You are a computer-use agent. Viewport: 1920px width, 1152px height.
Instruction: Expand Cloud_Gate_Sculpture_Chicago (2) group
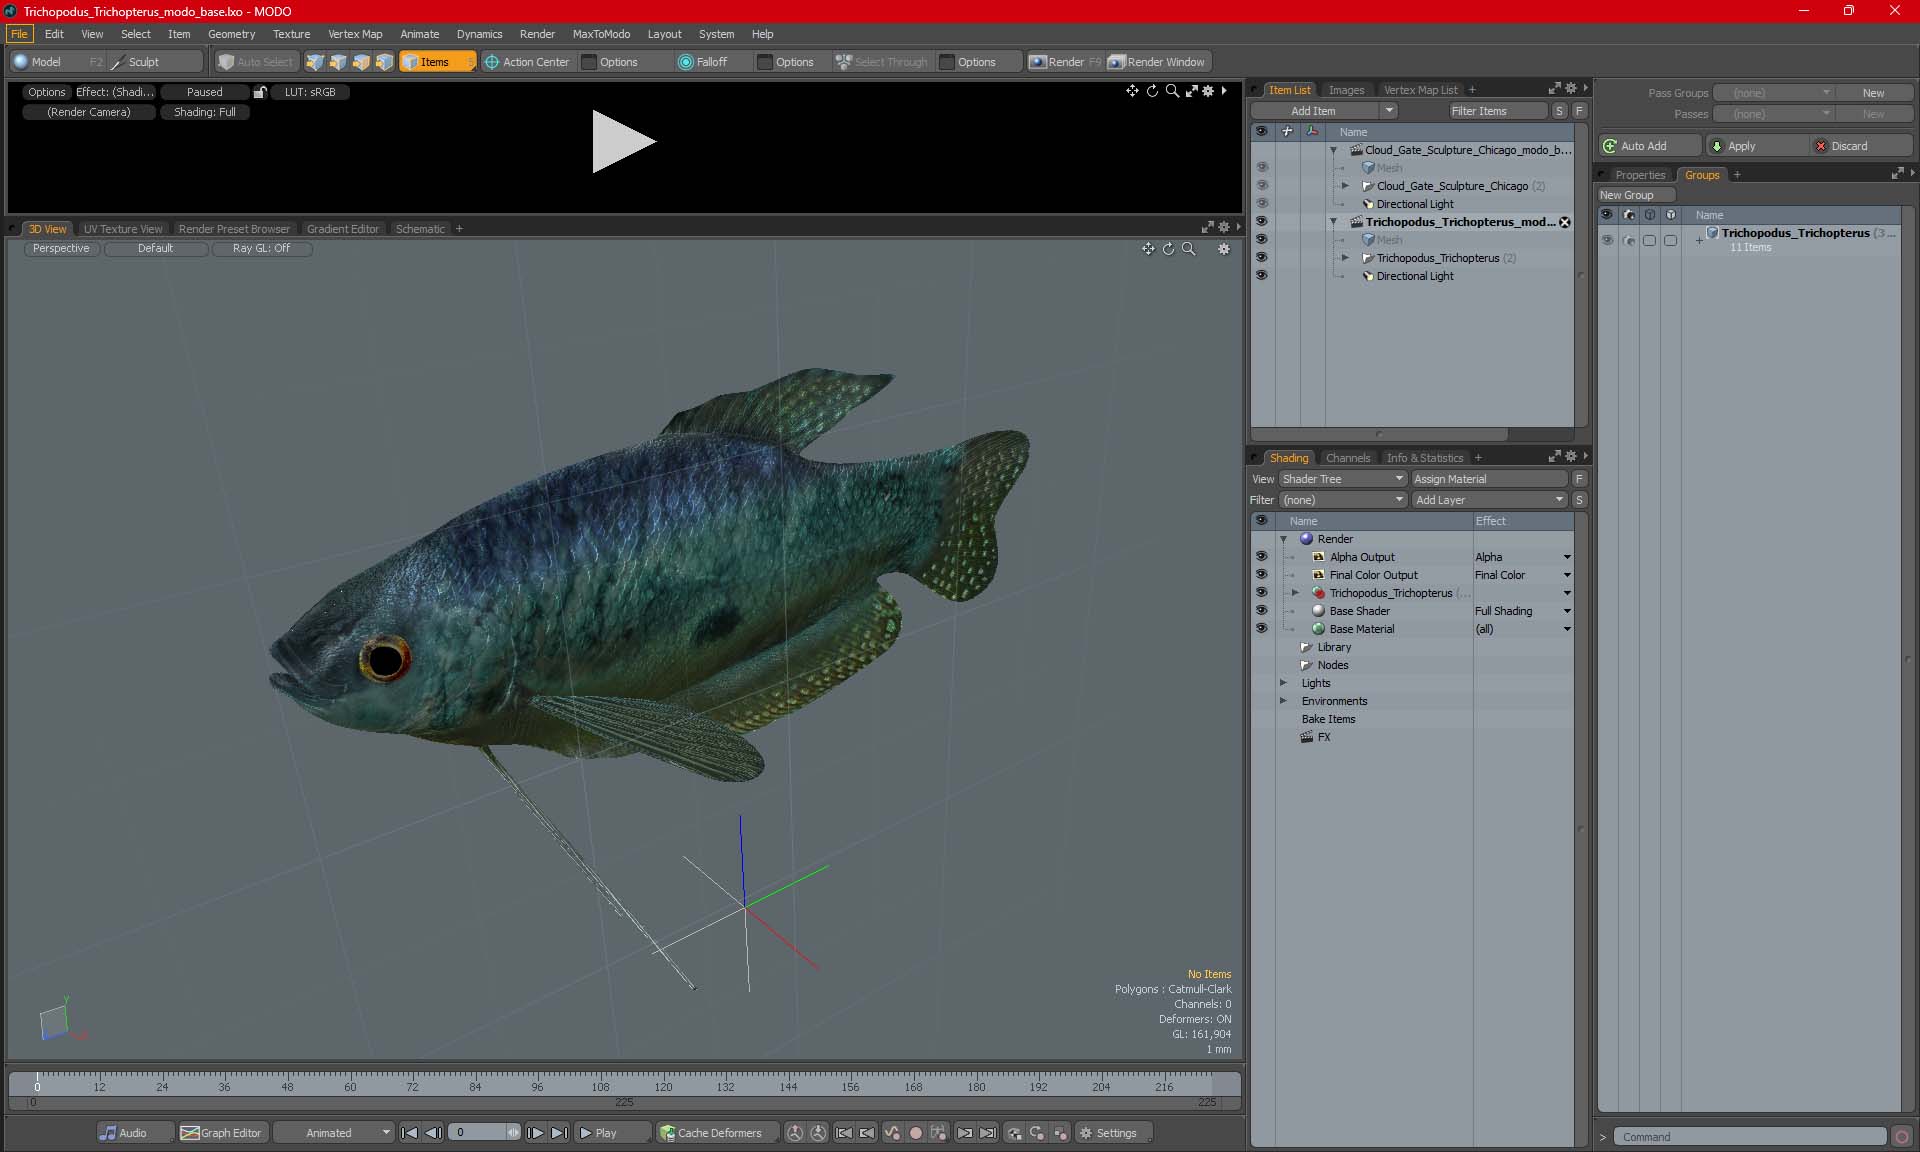pyautogui.click(x=1345, y=186)
